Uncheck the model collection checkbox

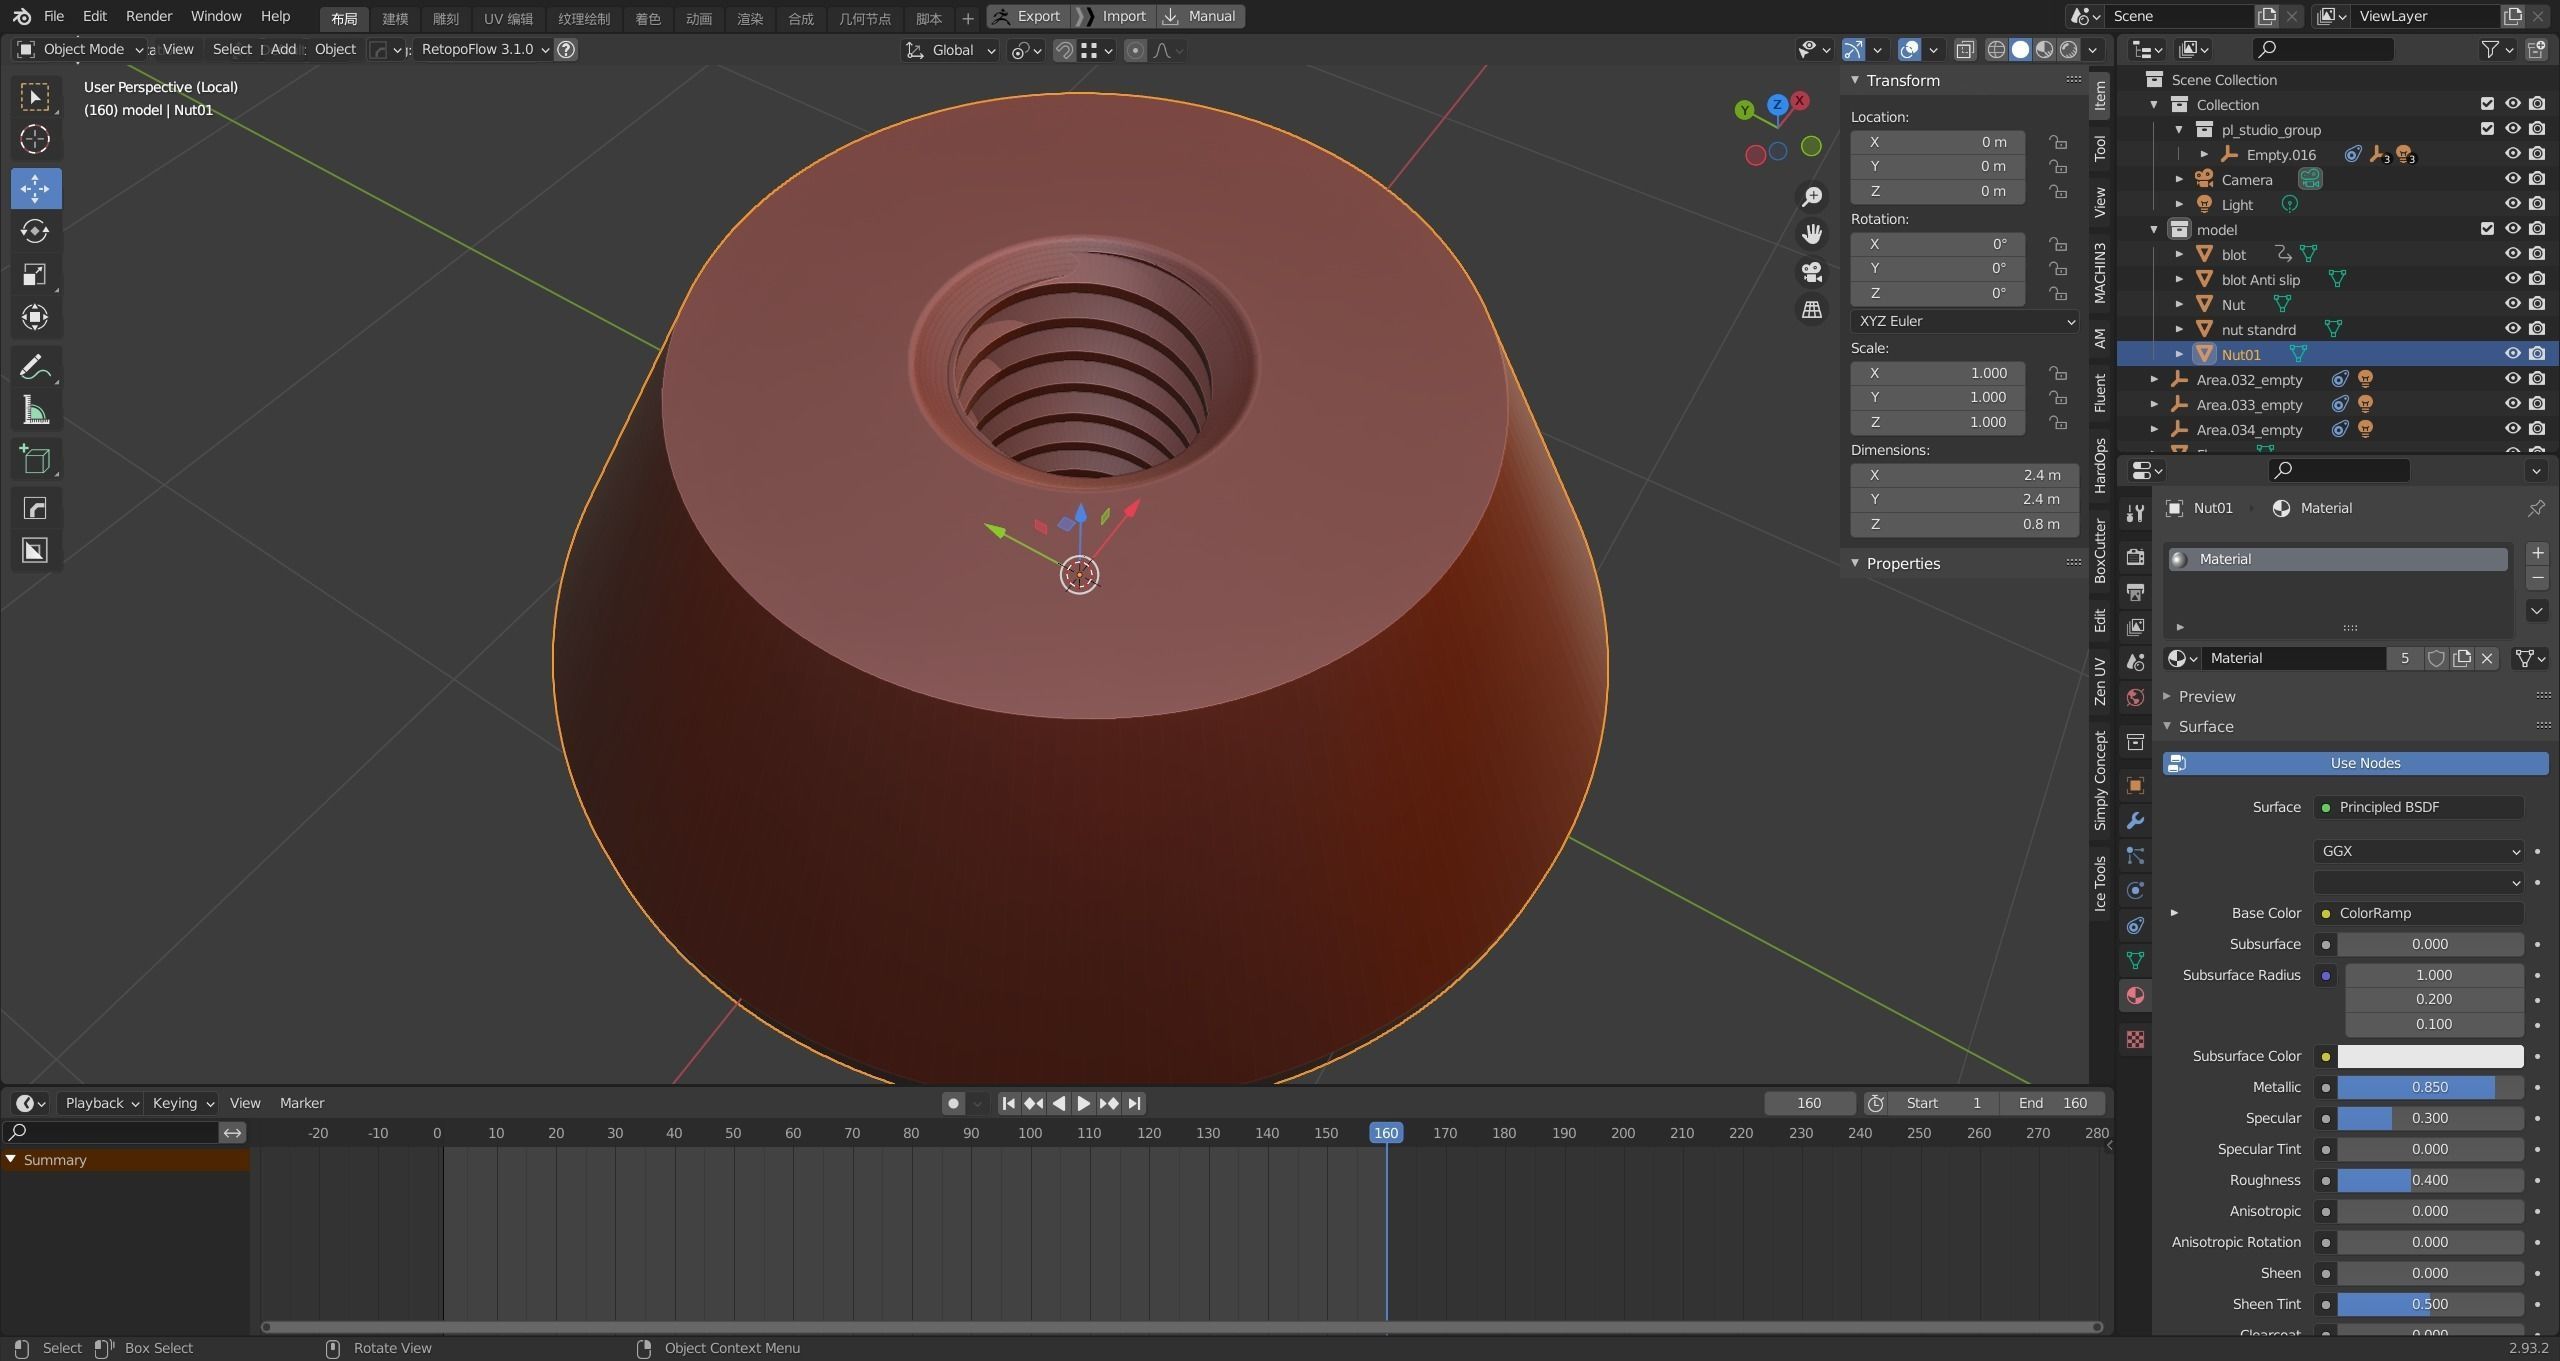coord(2487,229)
